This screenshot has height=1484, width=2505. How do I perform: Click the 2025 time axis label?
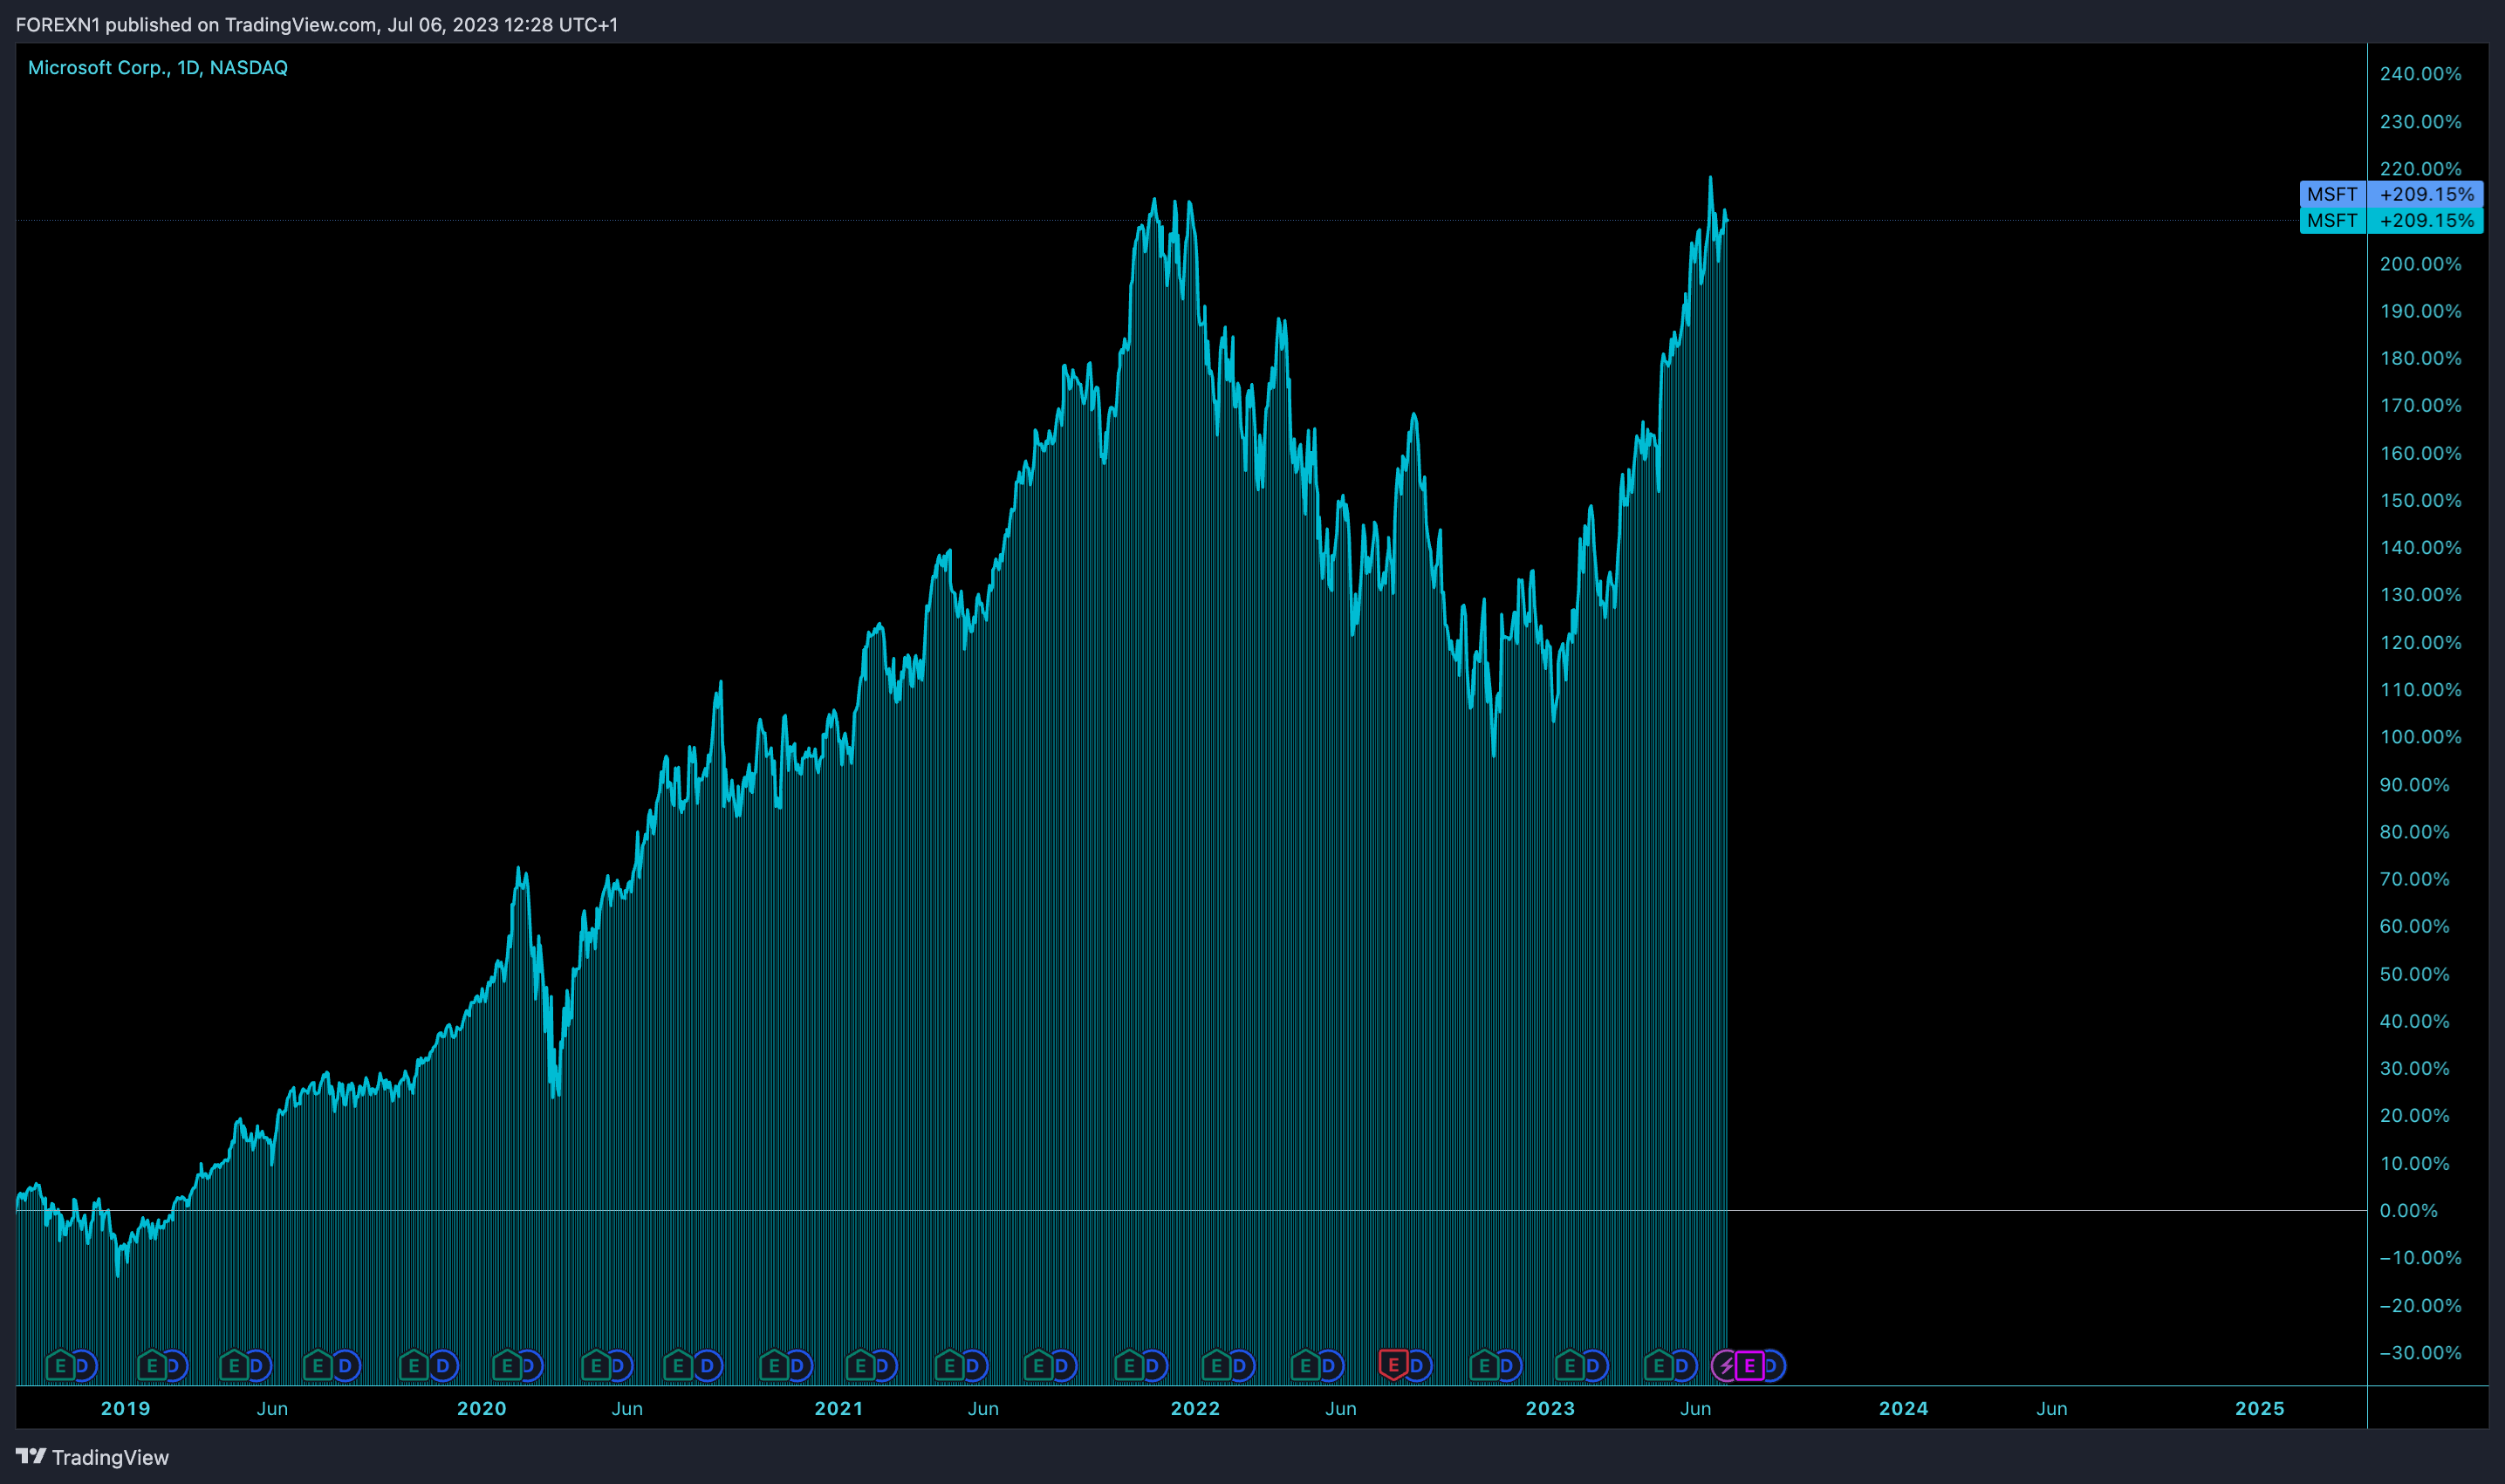[x=2260, y=1409]
